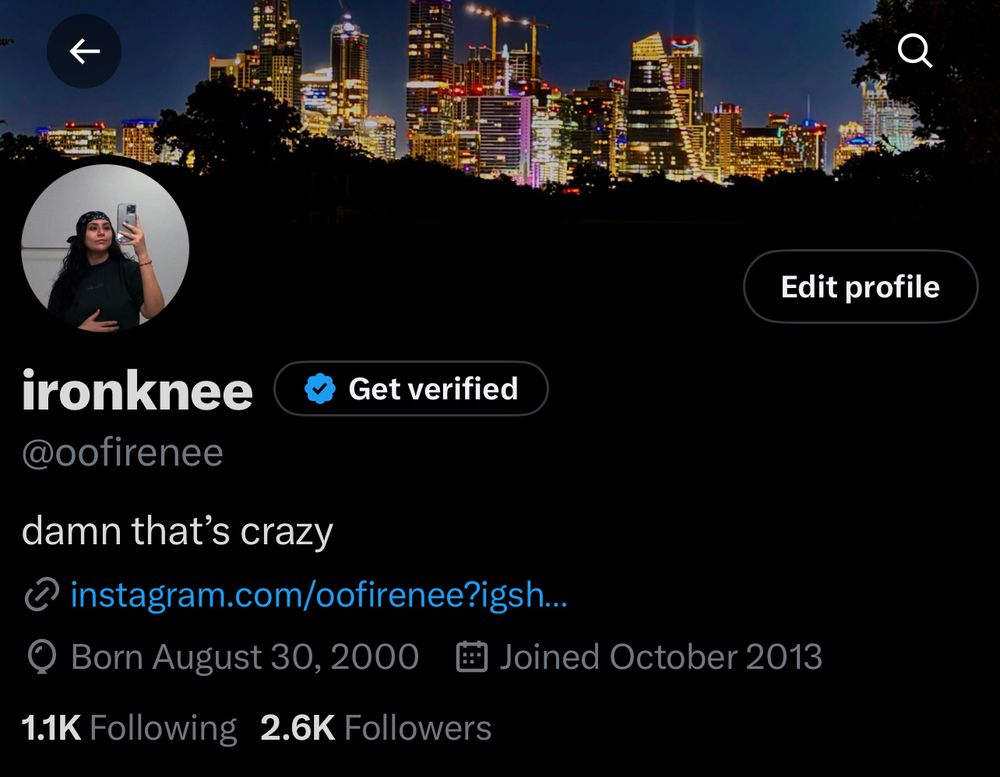Viewport: 1000px width, 777px height.
Task: Click the blue verified badge icon
Action: (320, 388)
